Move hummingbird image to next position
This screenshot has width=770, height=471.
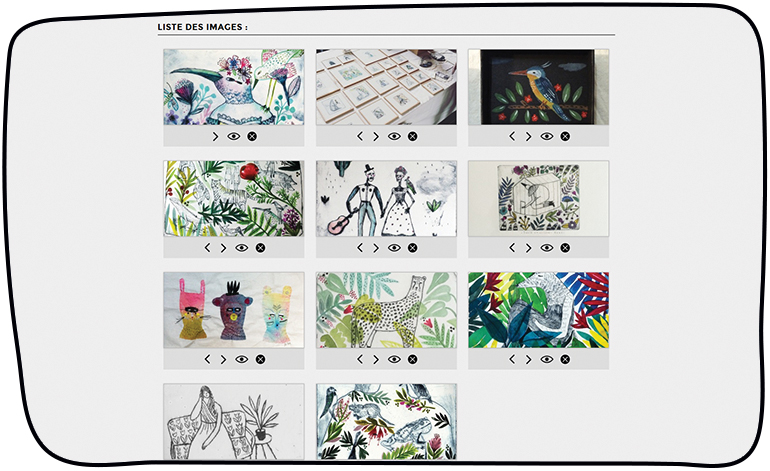215,137
